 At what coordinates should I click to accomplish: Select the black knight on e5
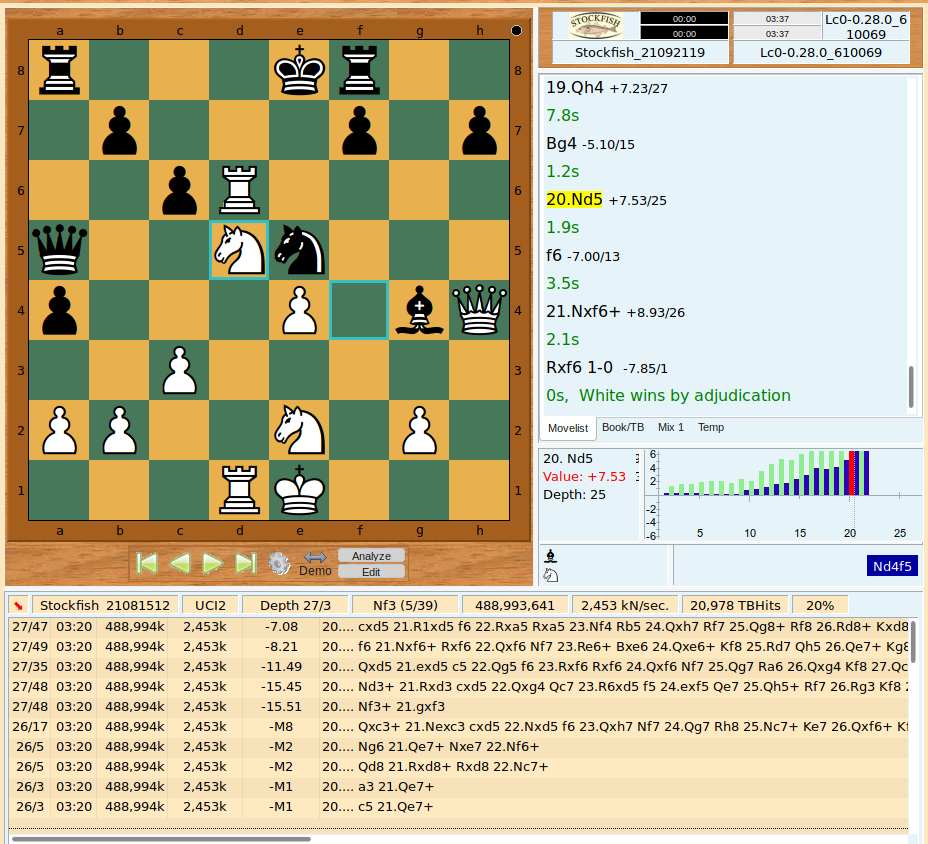point(299,250)
